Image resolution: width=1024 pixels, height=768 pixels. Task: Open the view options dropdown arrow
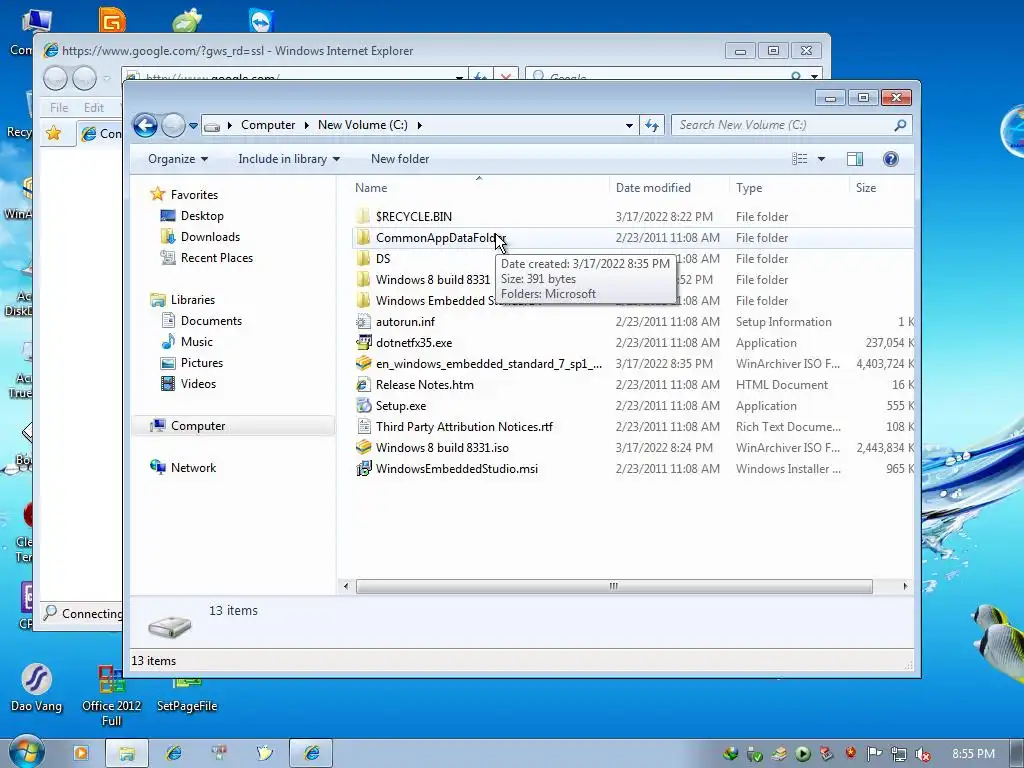click(822, 159)
